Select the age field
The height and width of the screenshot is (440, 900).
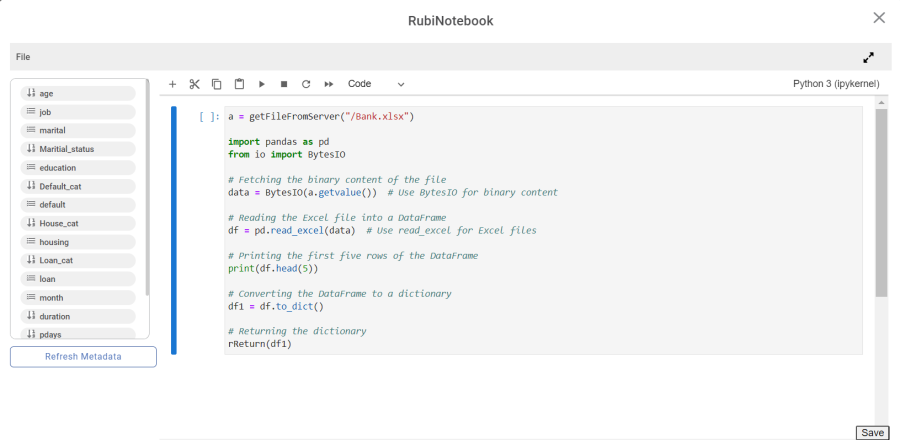click(x=78, y=94)
